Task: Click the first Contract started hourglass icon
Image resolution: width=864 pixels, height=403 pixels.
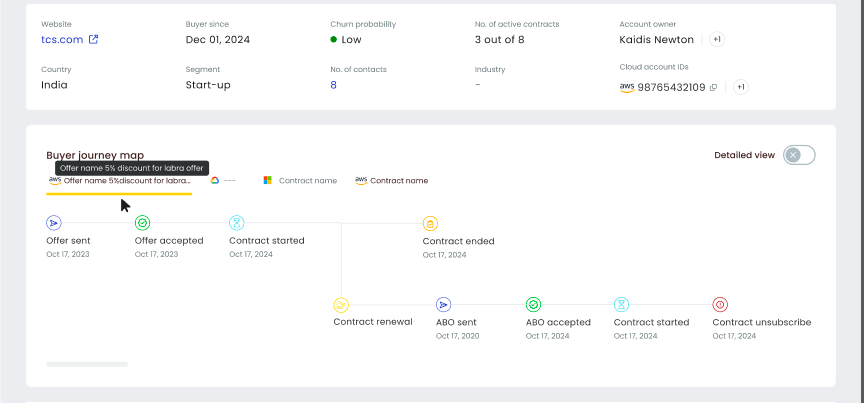Action: coord(237,223)
